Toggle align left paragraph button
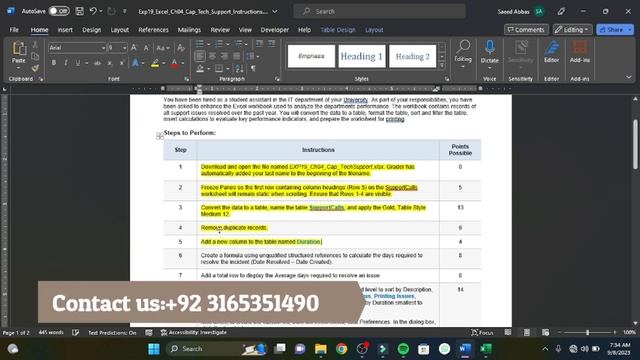 (200, 56)
